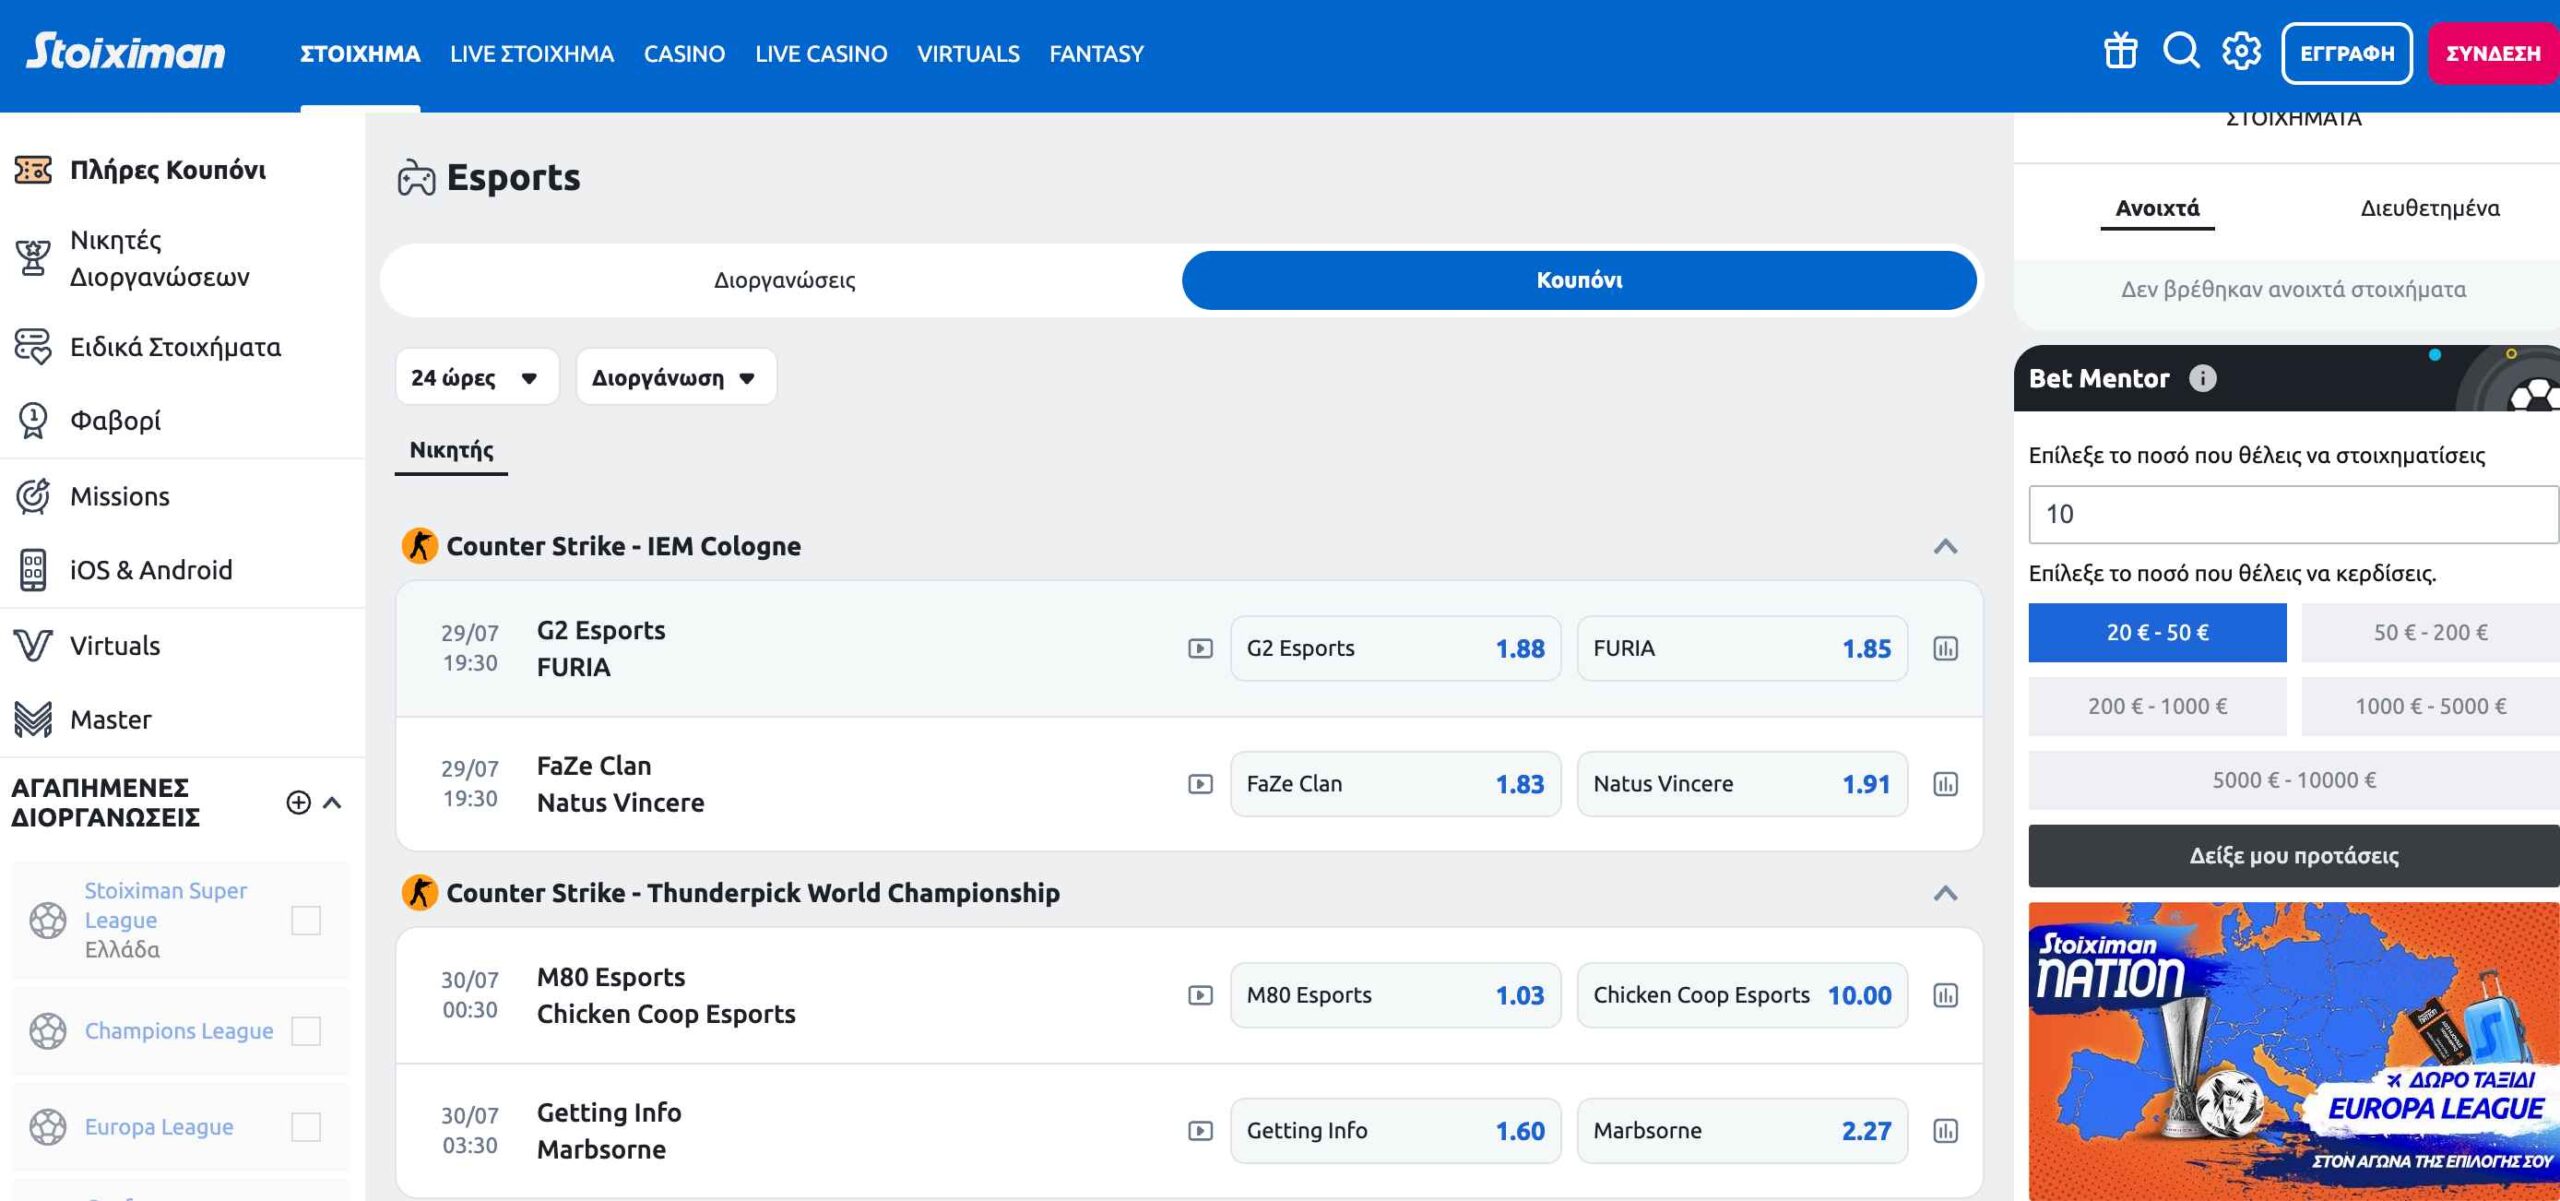Show statistics icon for Getting Info vs Marbsorne
The image size is (2560, 1201).
1945,1131
